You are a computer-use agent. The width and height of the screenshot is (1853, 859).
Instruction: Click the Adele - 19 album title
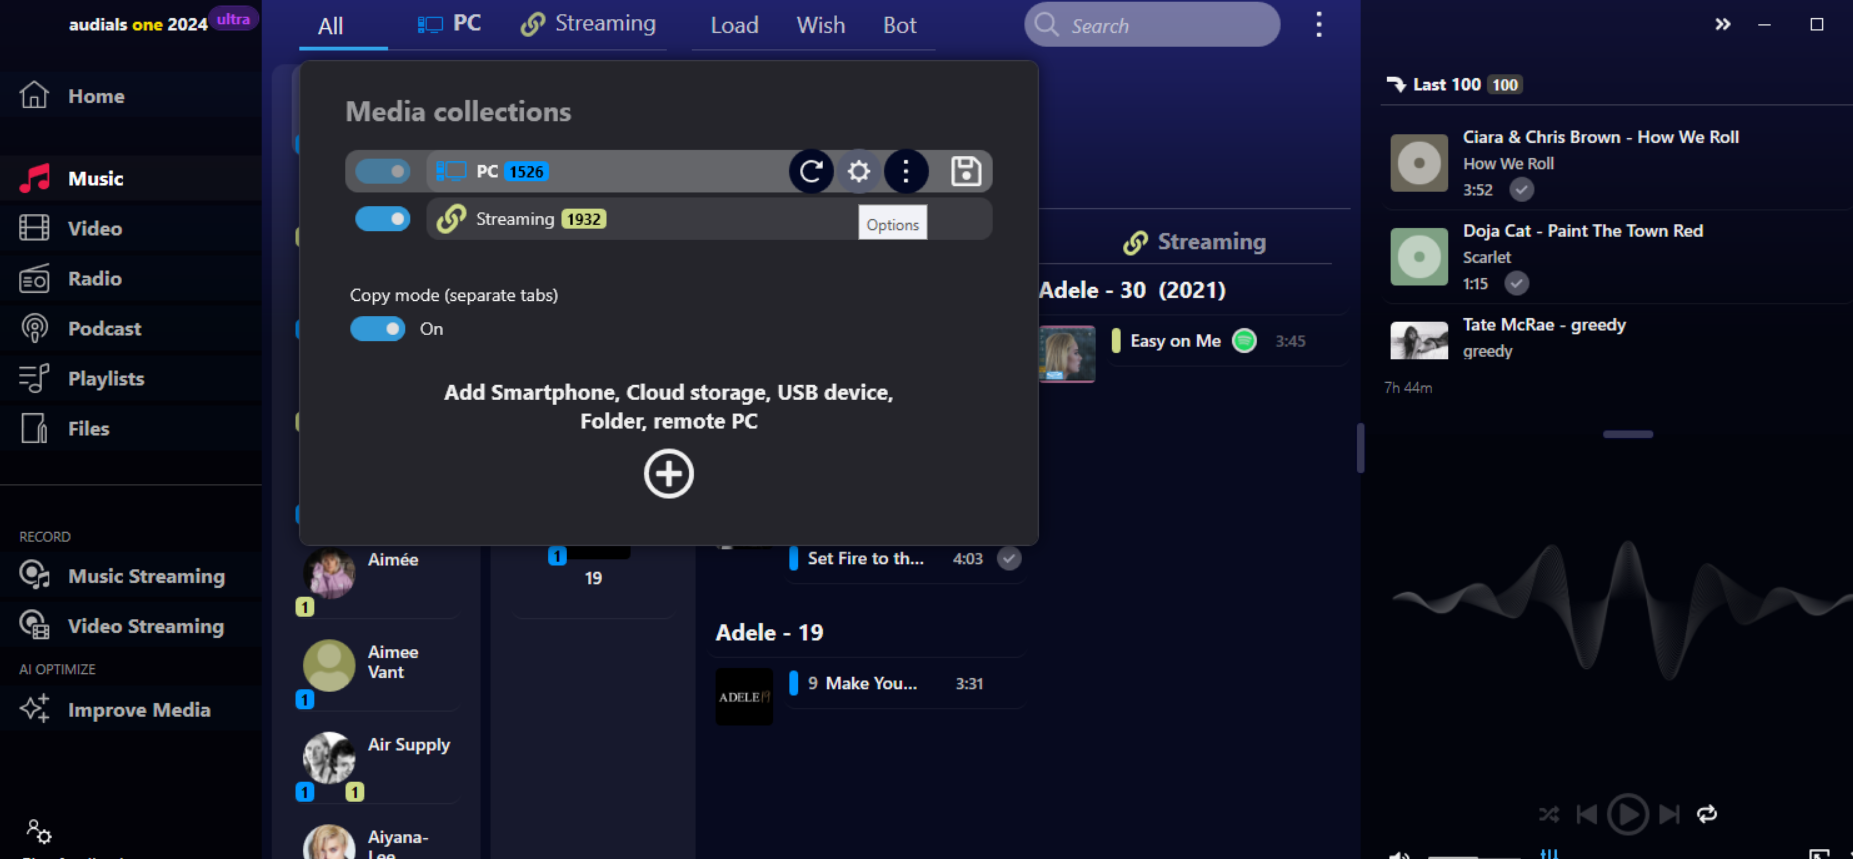(769, 632)
